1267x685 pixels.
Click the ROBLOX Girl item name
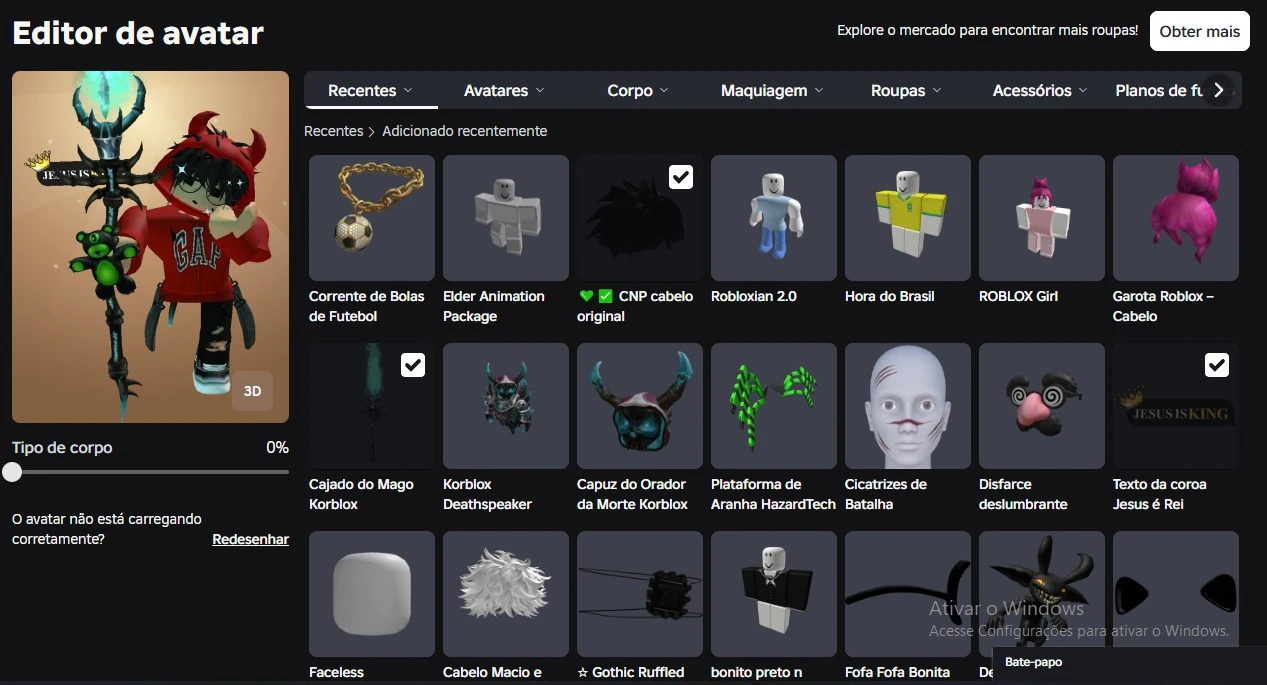pos(1018,296)
